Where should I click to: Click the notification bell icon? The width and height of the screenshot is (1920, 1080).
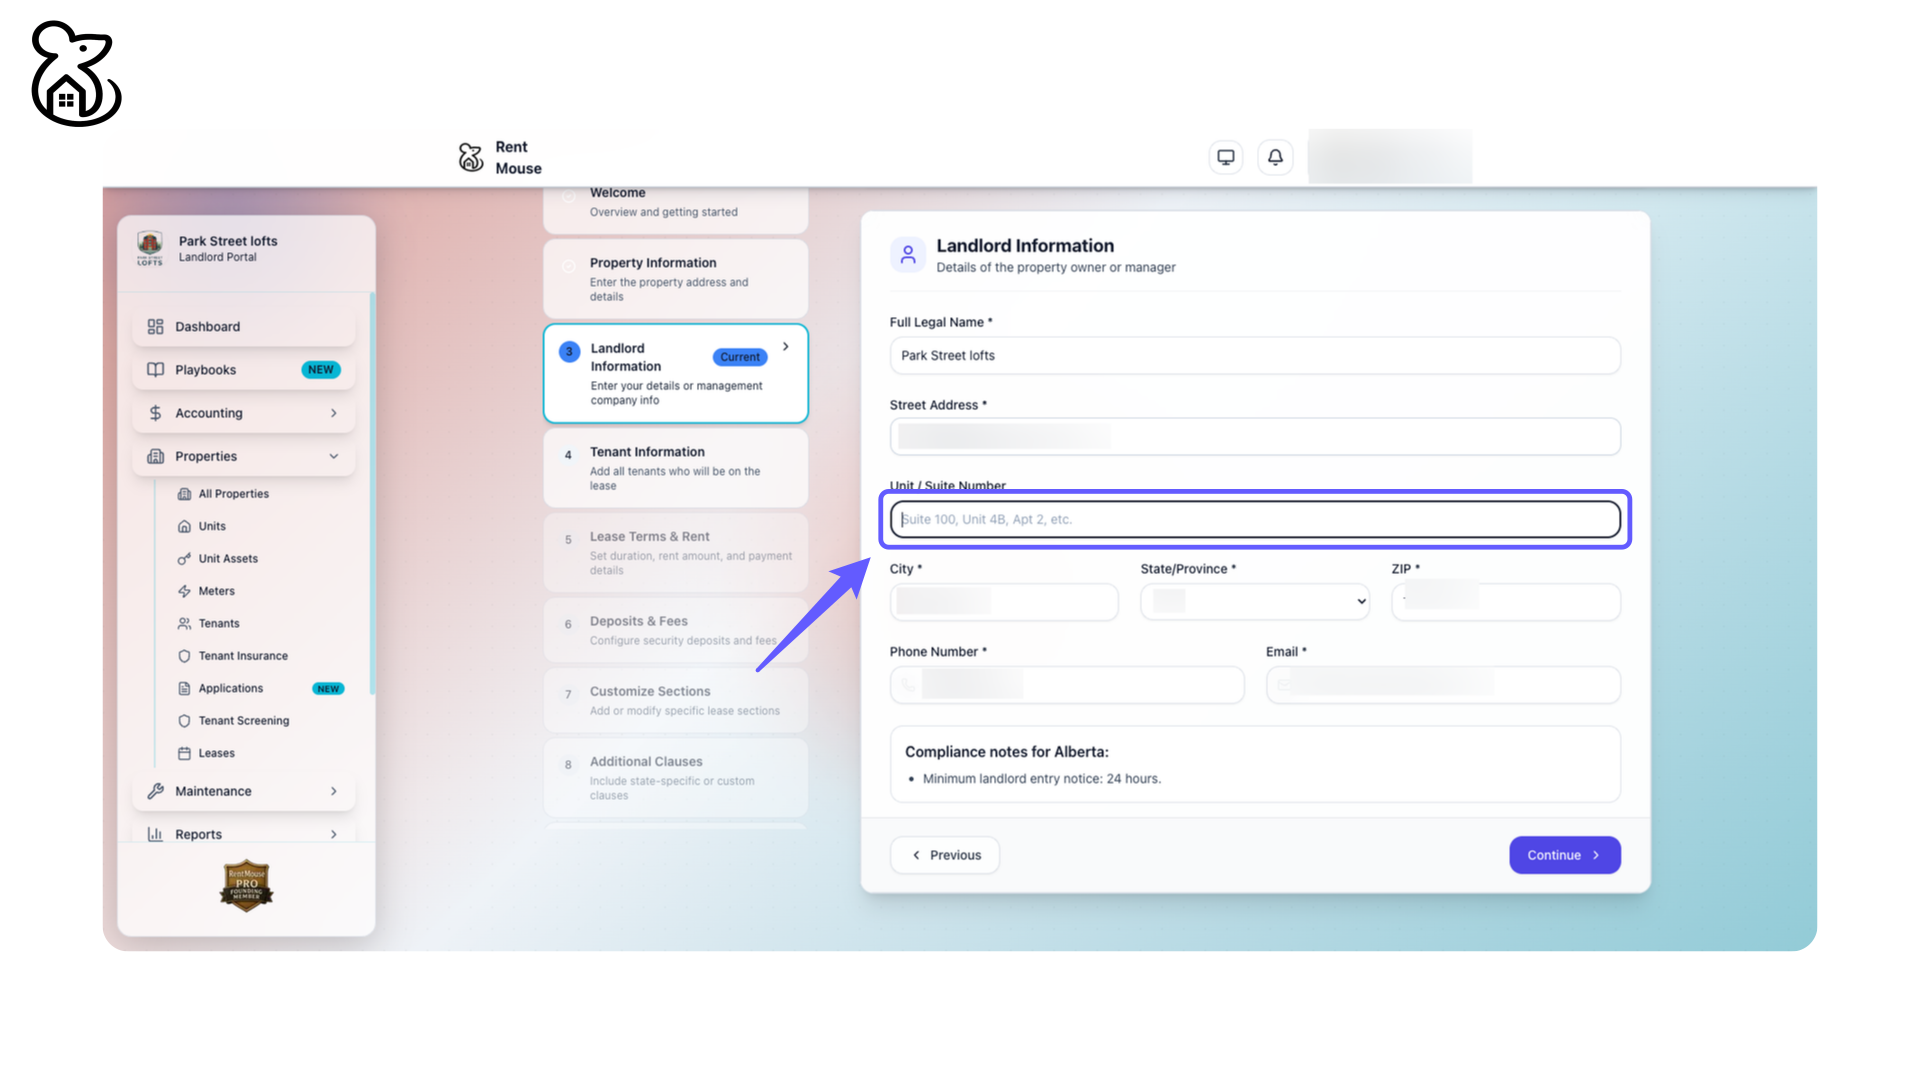[1275, 157]
